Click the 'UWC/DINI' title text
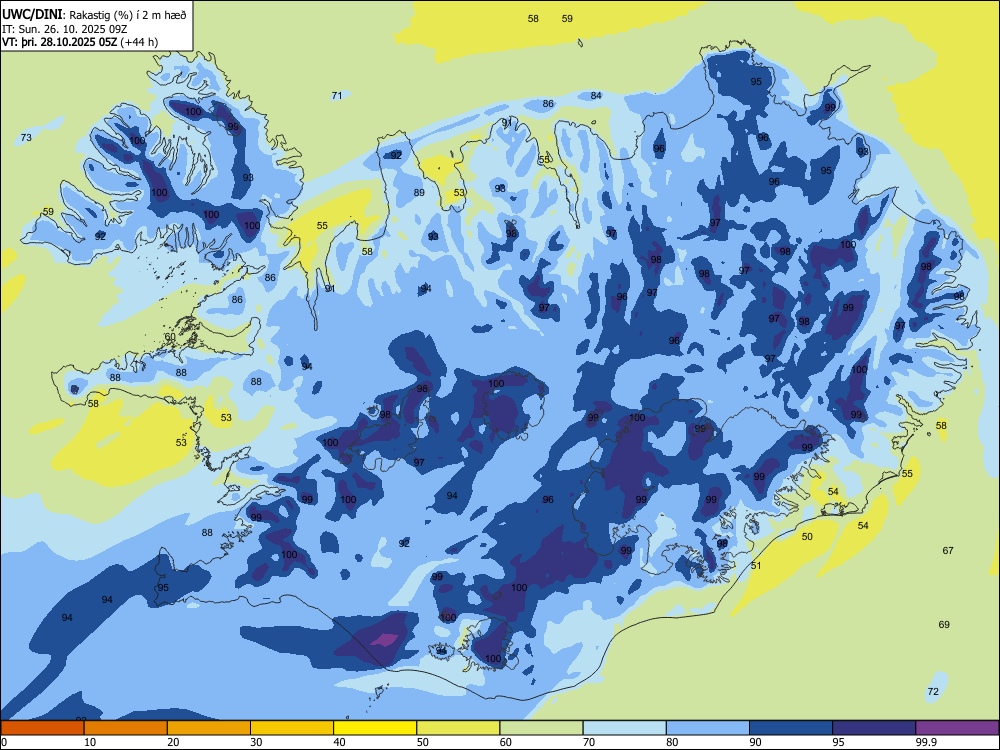This screenshot has height=750, width=1000. point(32,14)
